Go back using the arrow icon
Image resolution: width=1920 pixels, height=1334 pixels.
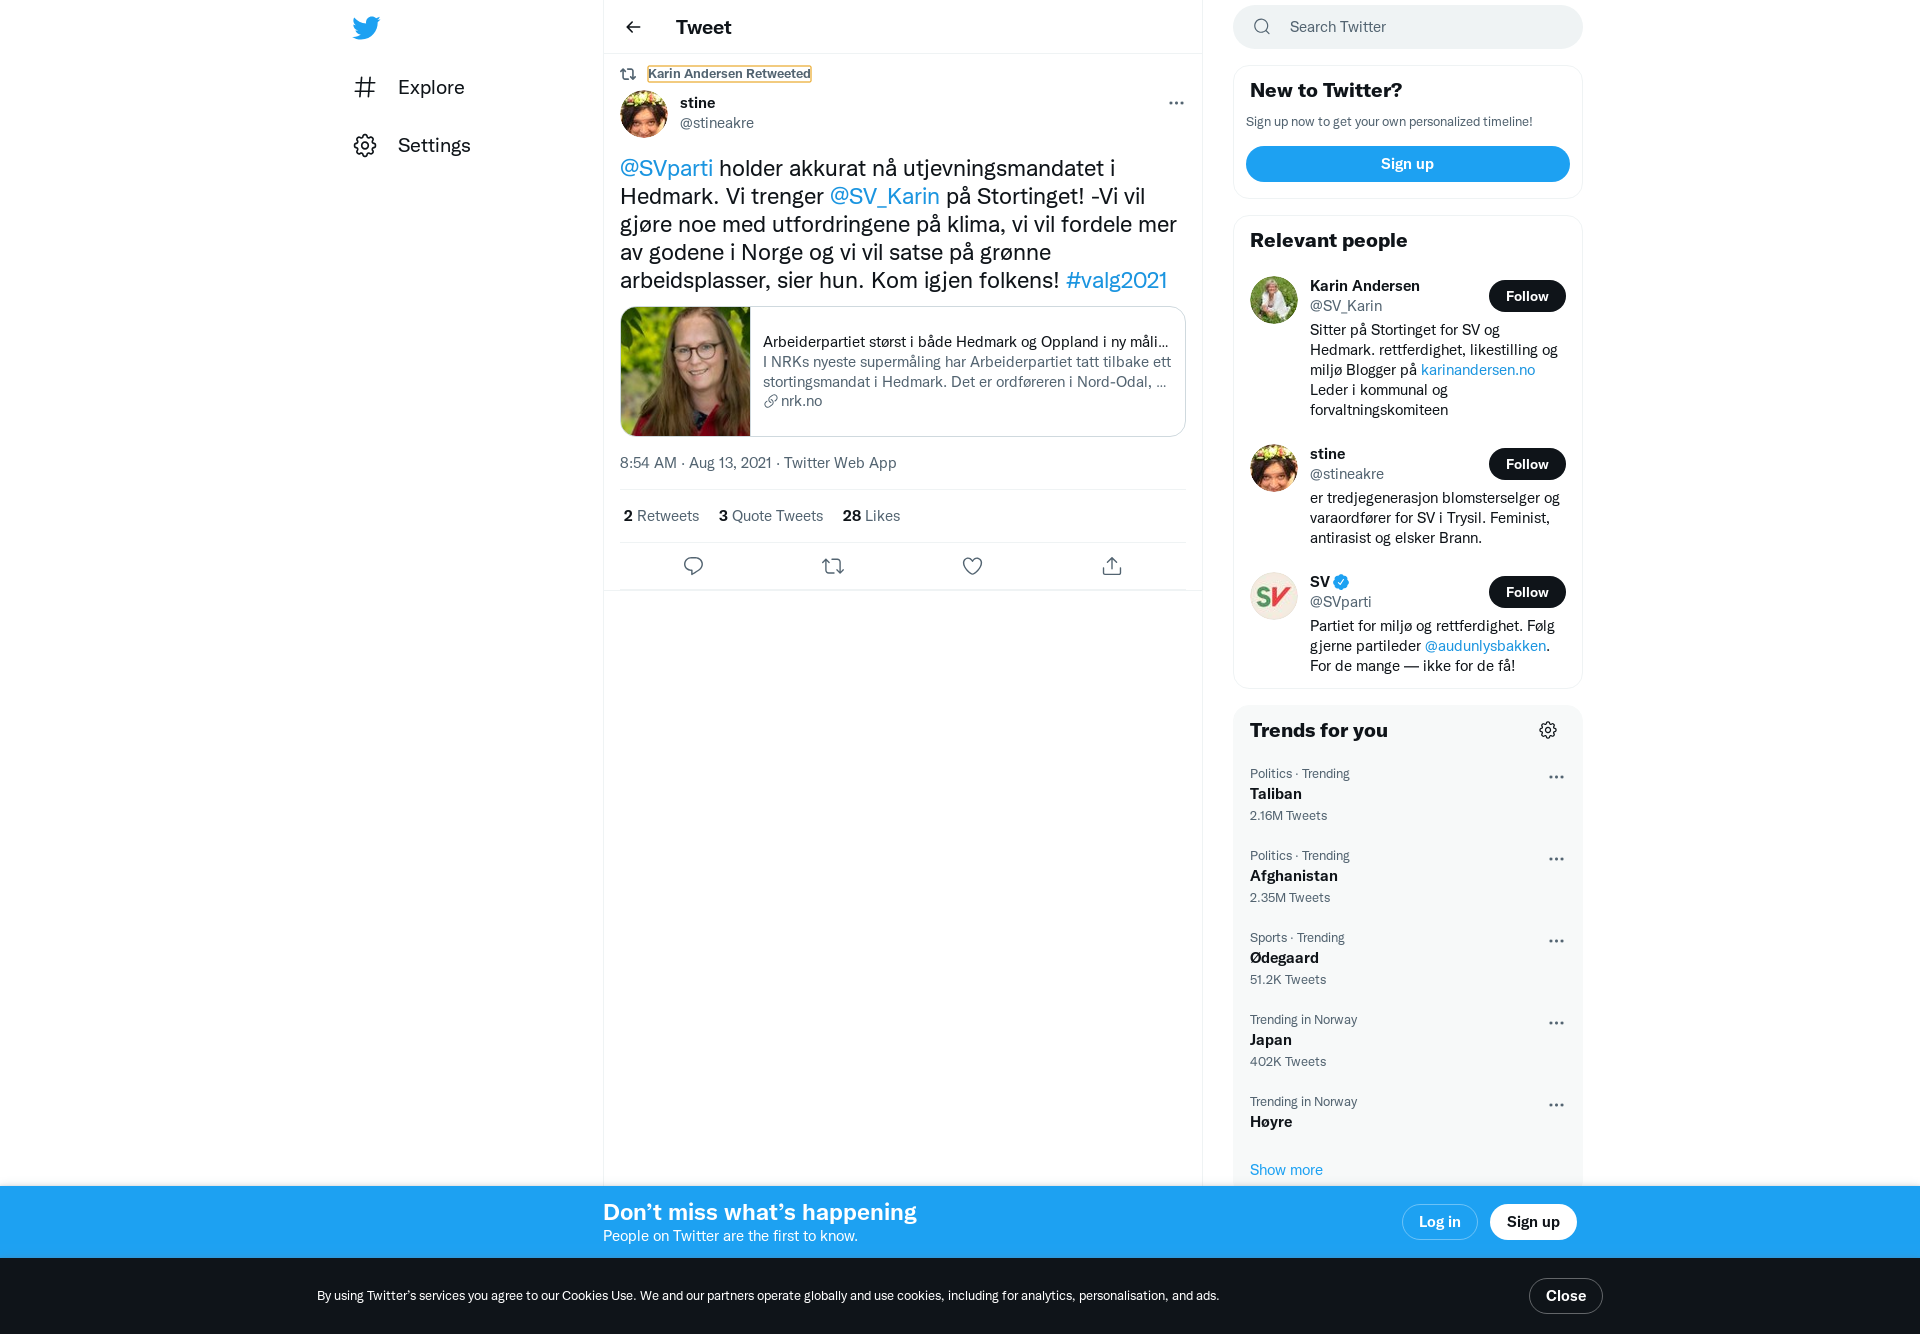tap(633, 27)
